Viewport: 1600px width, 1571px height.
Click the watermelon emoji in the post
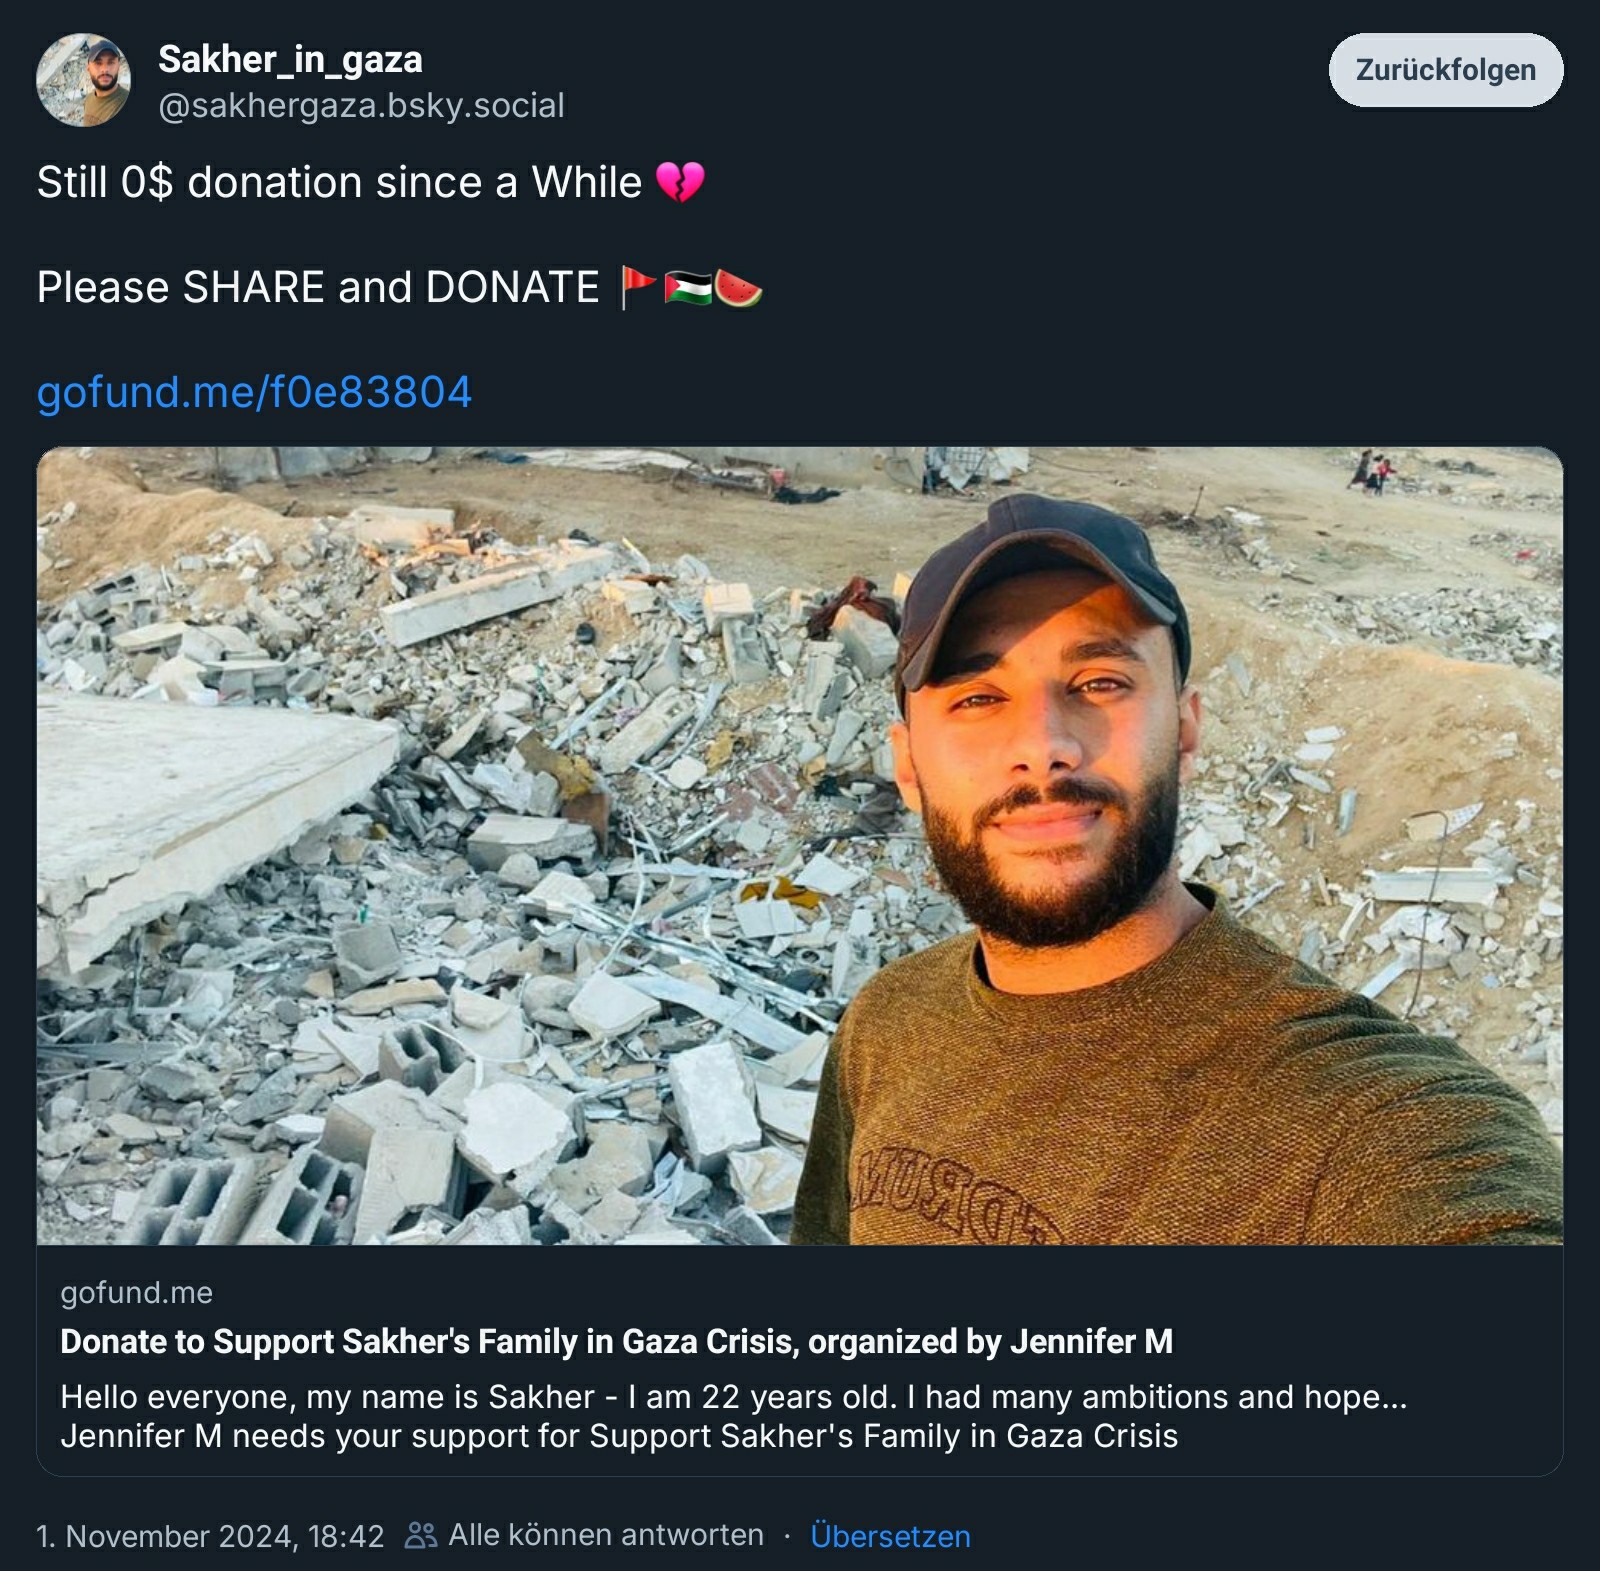pos(739,288)
